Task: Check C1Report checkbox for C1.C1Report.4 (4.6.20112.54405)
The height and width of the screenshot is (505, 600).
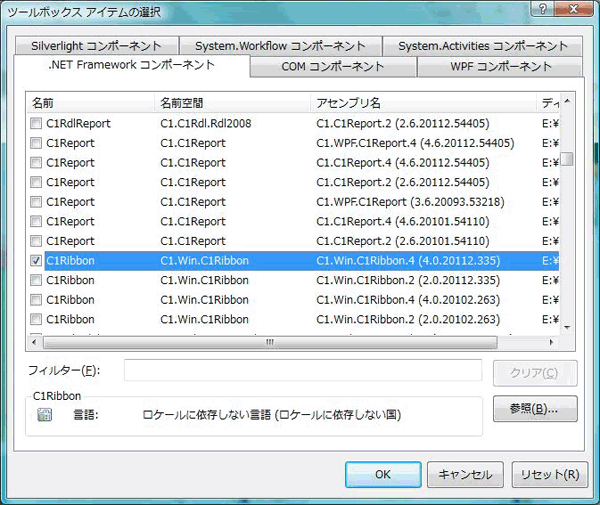Action: pyautogui.click(x=36, y=163)
